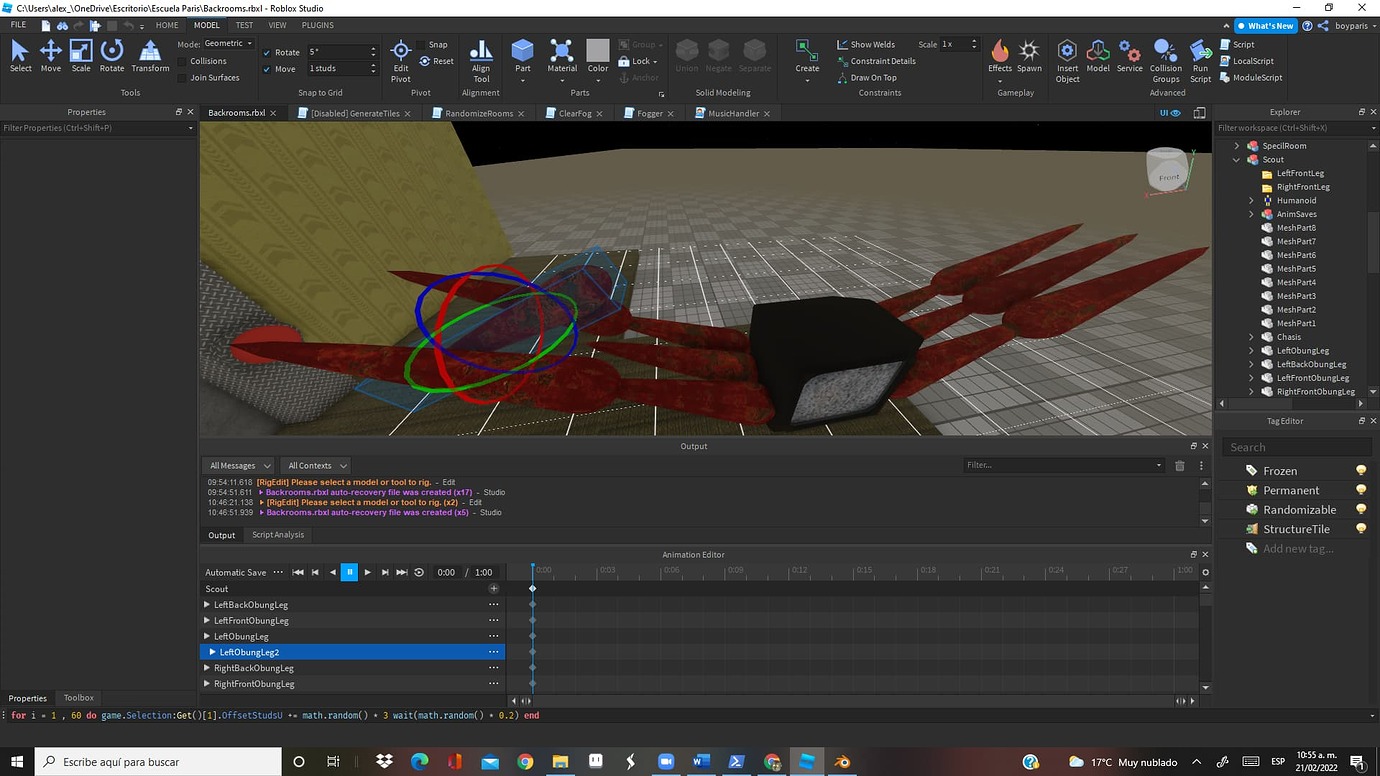The image size is (1380, 776).
Task: Expand the Humanoid item in Explorer
Action: pyautogui.click(x=1251, y=200)
